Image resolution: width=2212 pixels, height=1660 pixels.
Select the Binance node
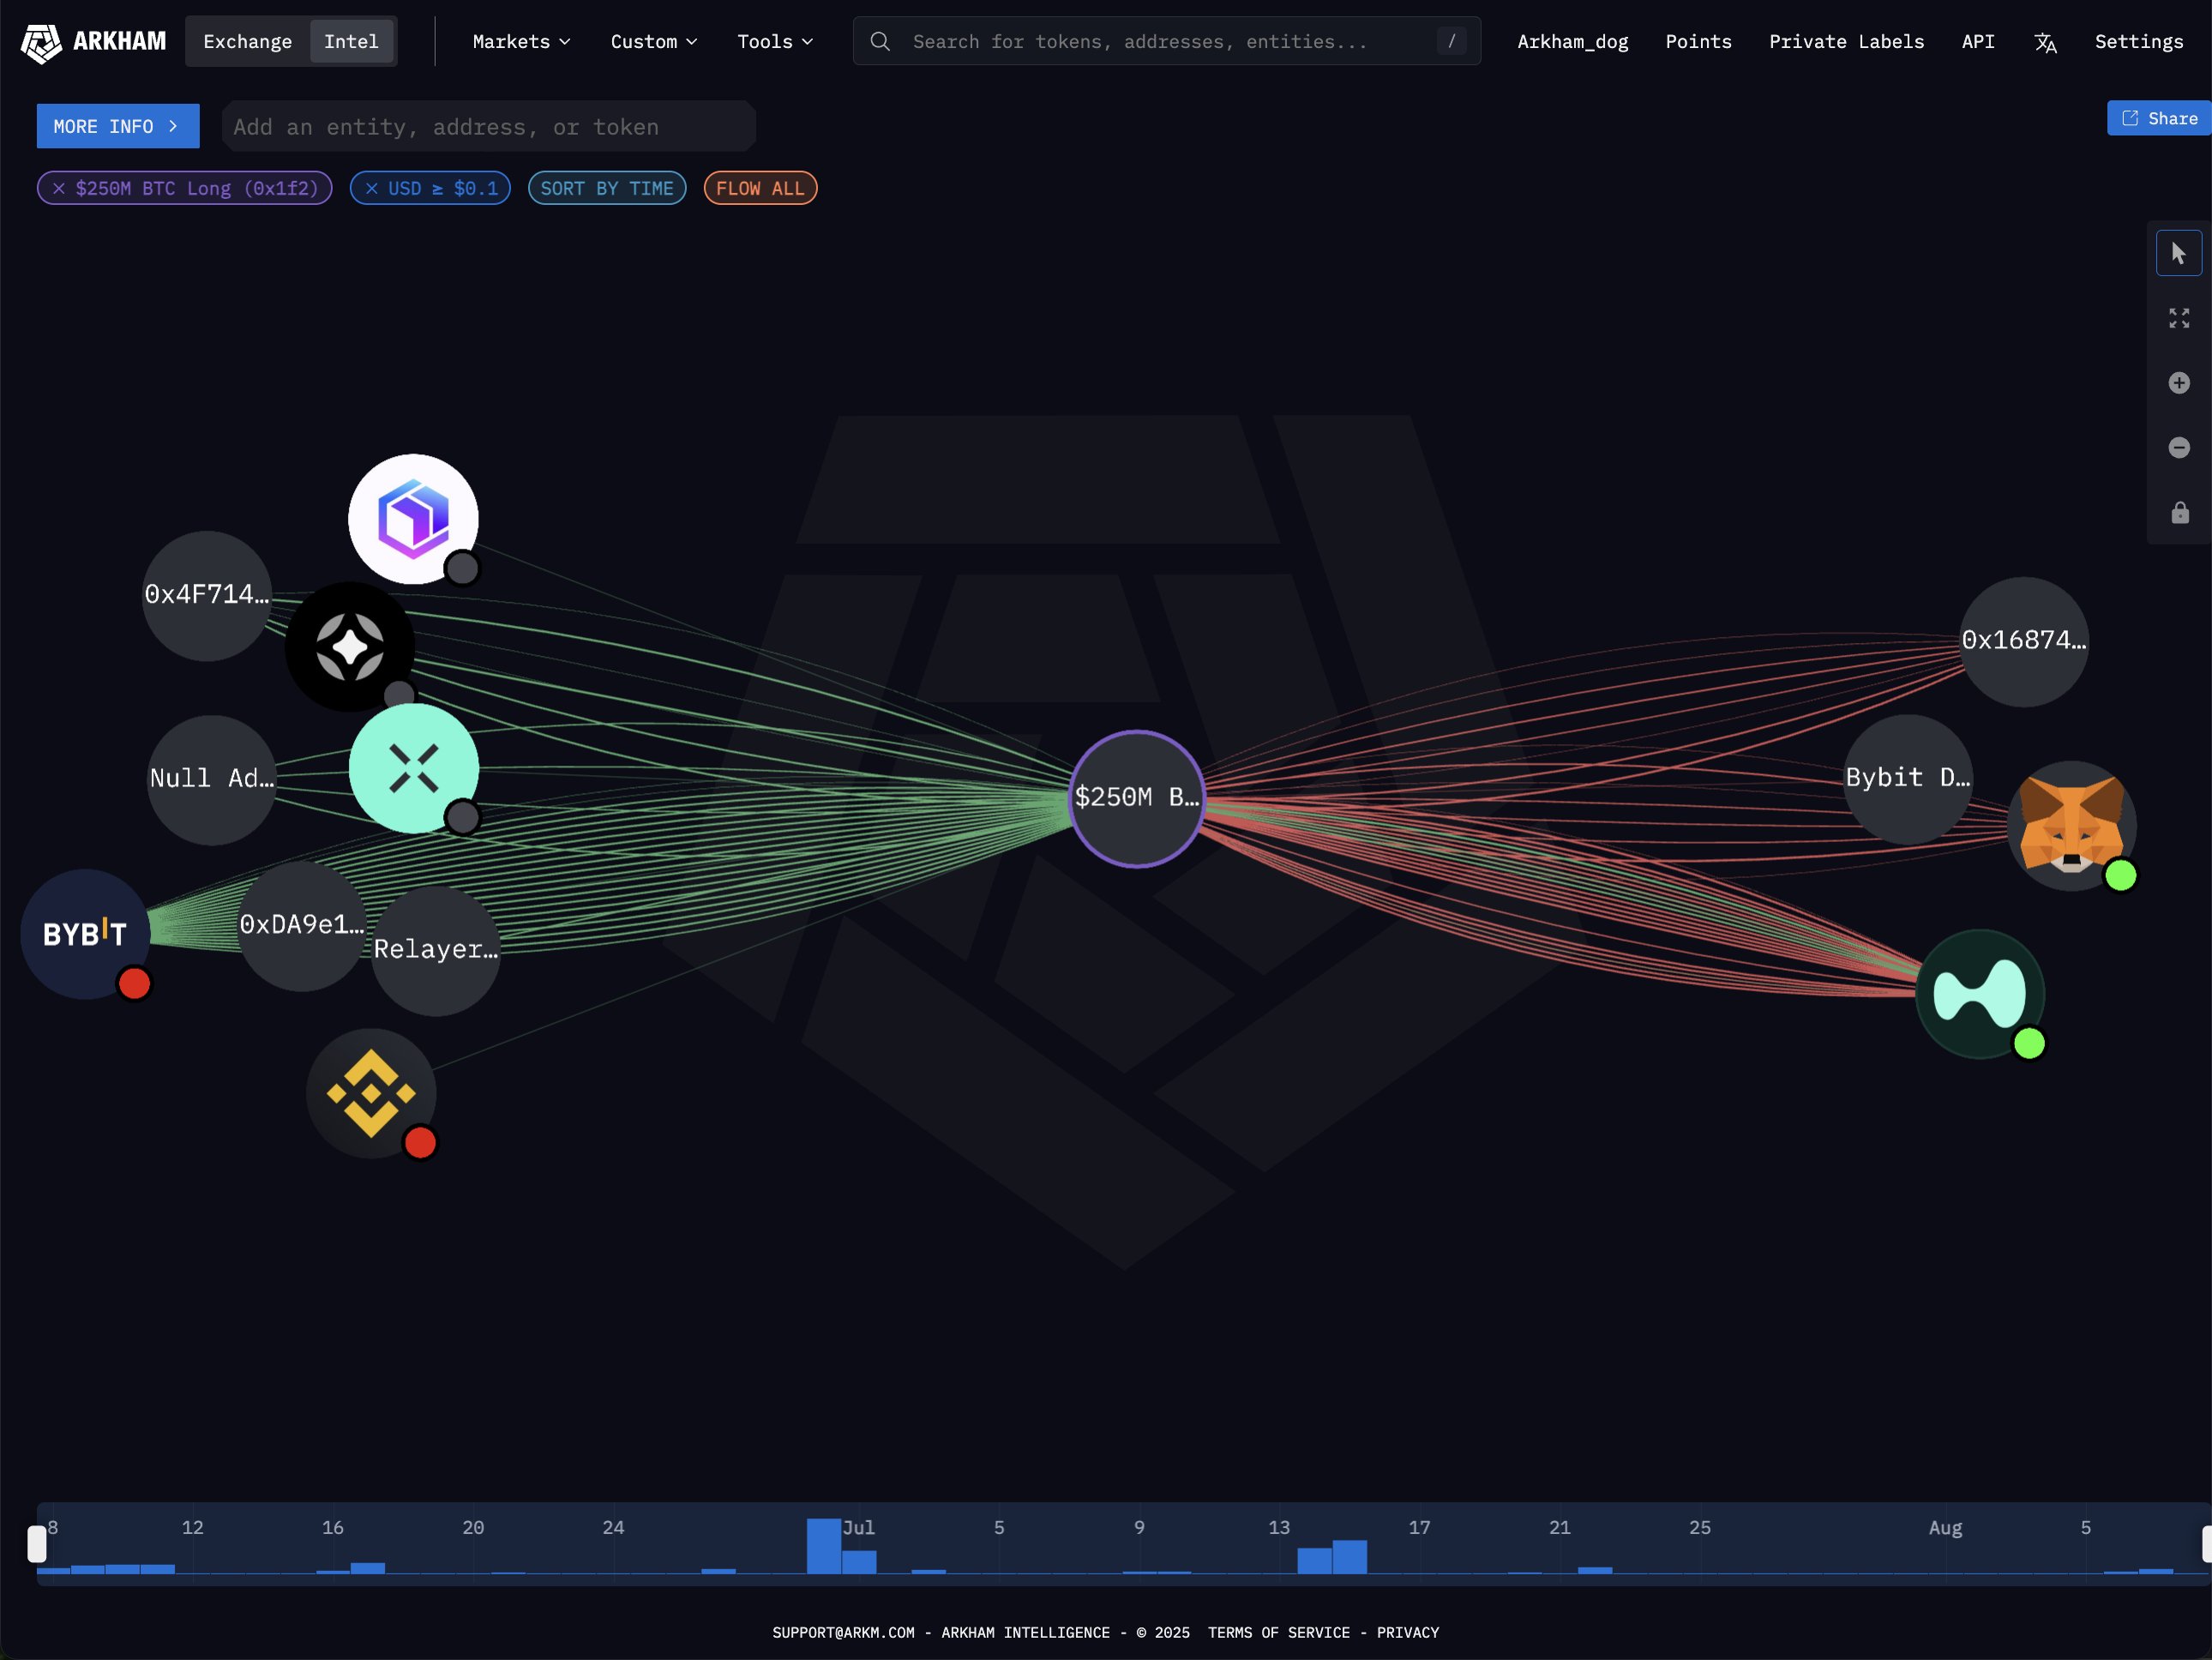371,1093
